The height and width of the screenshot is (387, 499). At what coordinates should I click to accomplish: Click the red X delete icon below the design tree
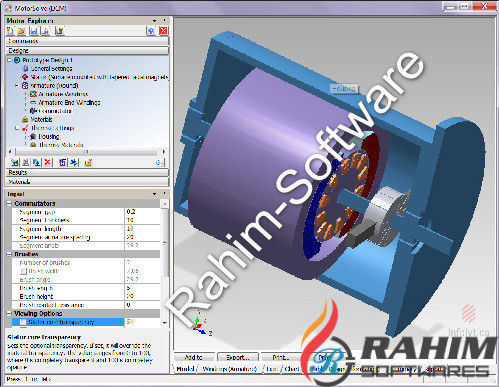click(48, 162)
